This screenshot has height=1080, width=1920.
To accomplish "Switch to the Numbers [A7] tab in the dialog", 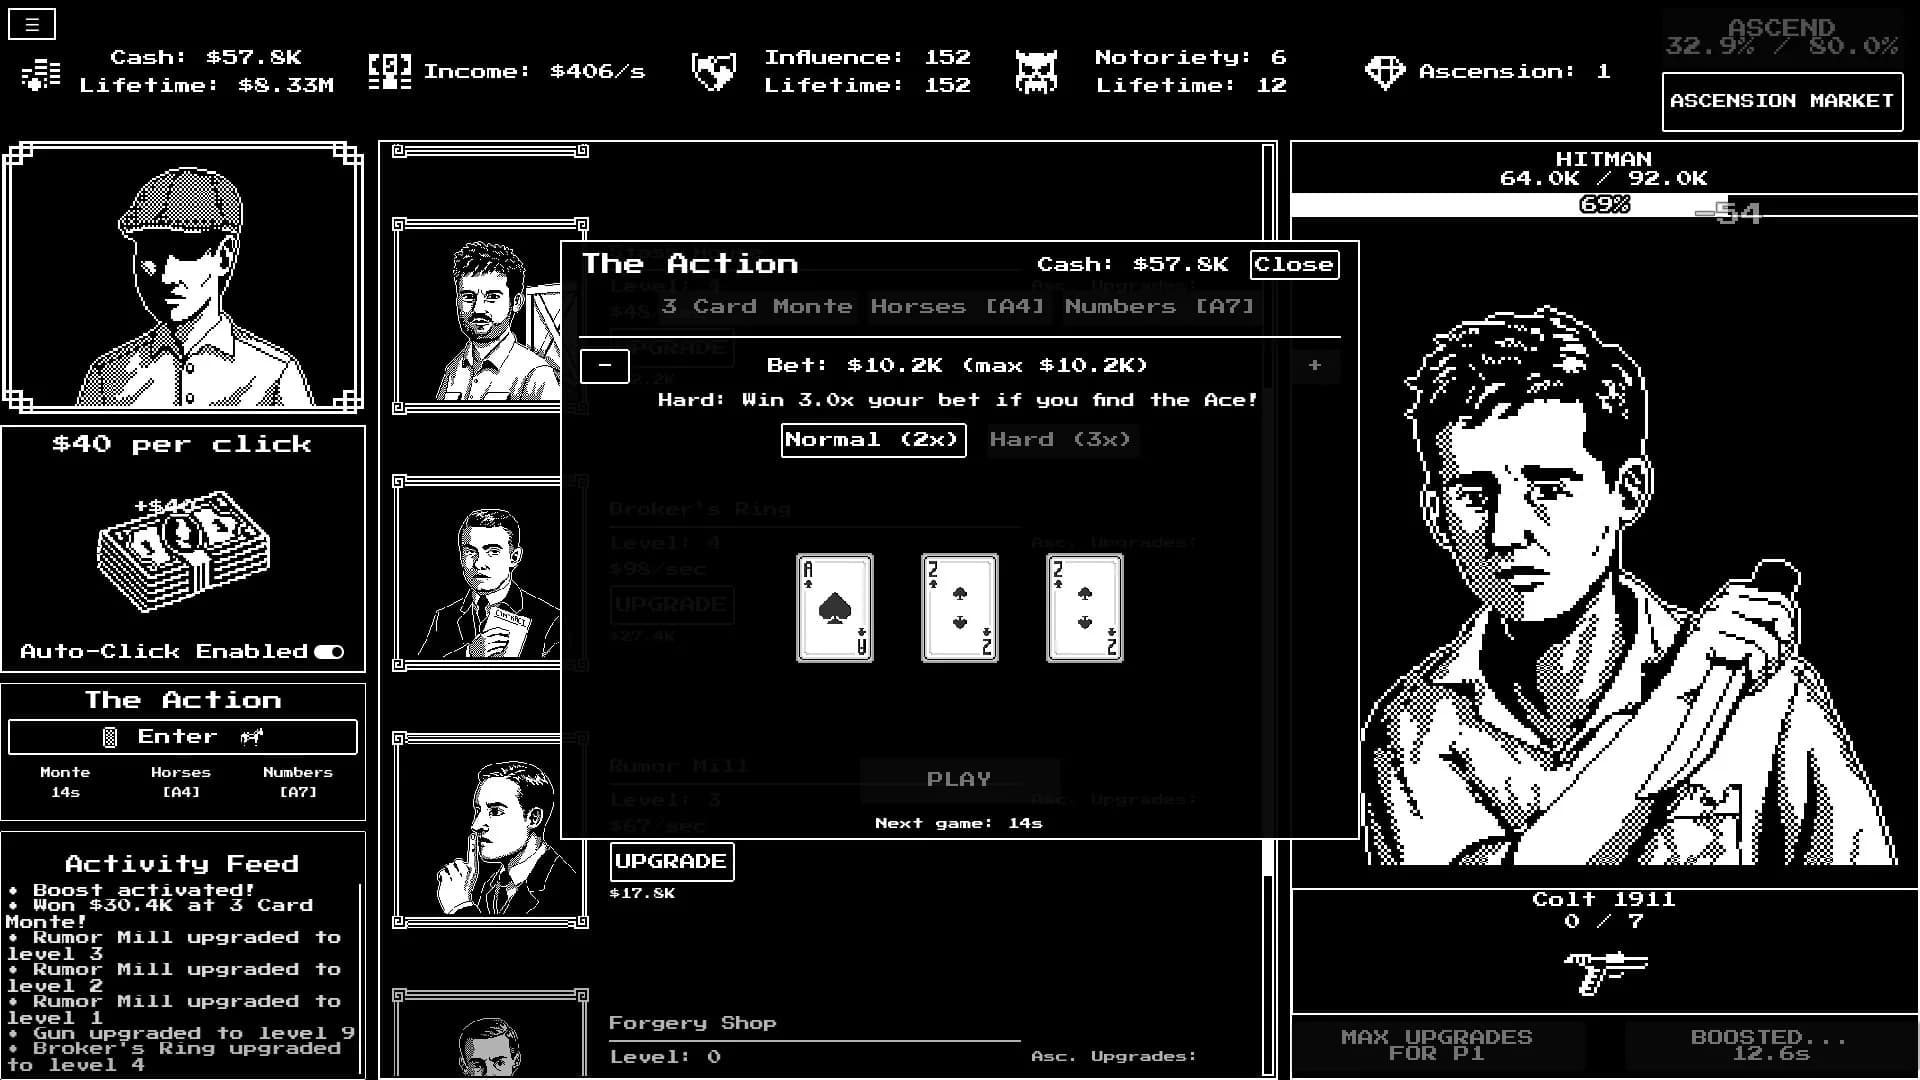I will click(1159, 307).
